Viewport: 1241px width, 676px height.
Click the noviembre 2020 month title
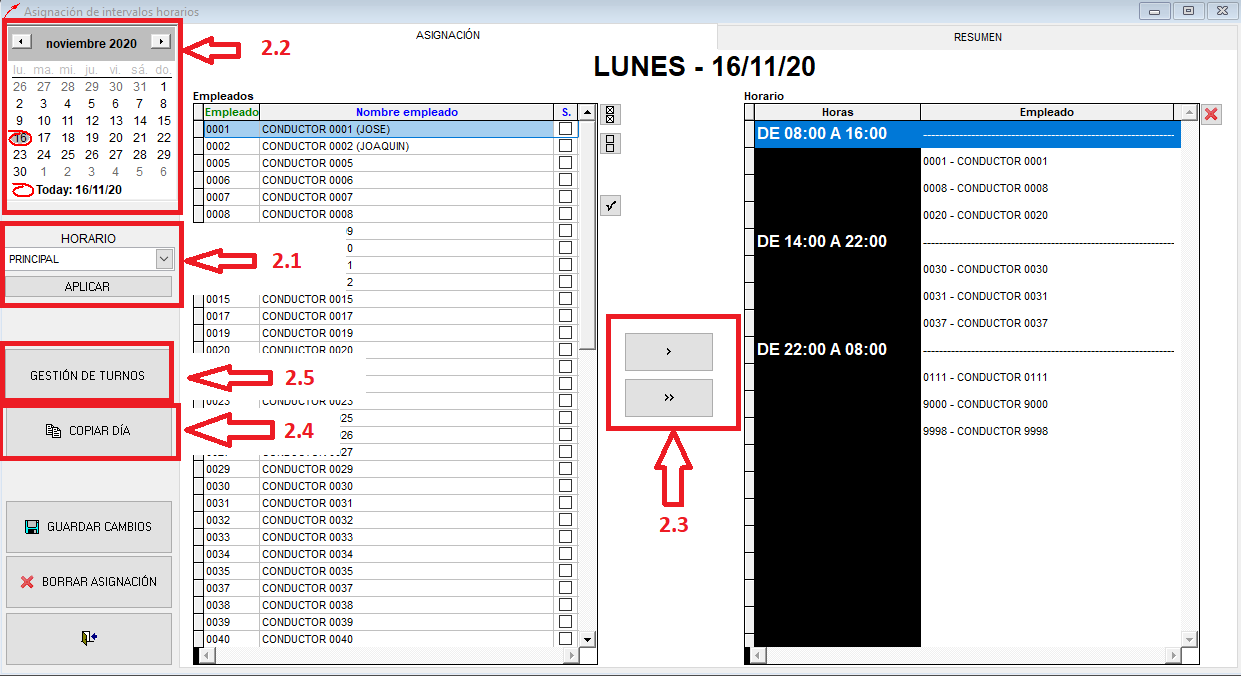click(x=91, y=44)
